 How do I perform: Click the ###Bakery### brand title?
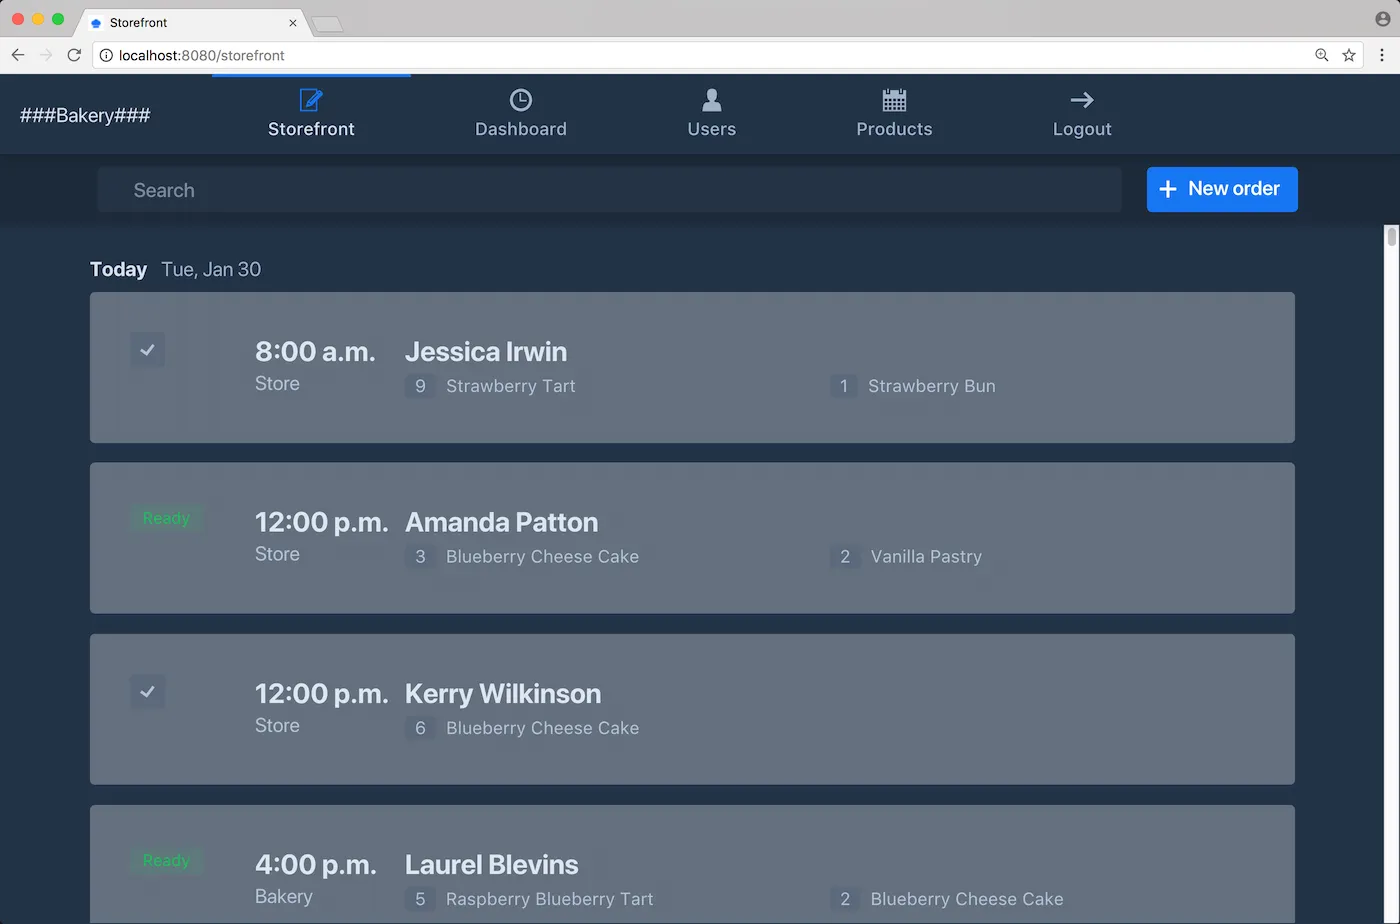(x=85, y=115)
